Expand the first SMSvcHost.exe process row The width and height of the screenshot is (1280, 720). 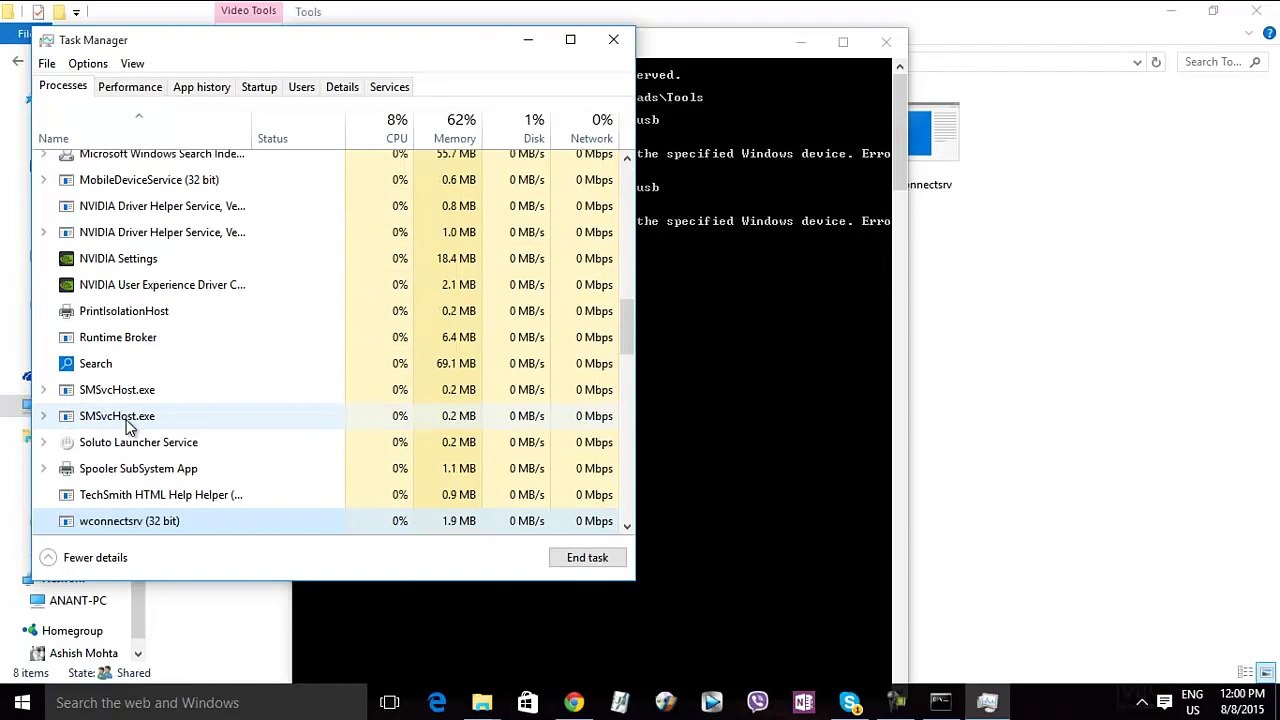tap(43, 390)
